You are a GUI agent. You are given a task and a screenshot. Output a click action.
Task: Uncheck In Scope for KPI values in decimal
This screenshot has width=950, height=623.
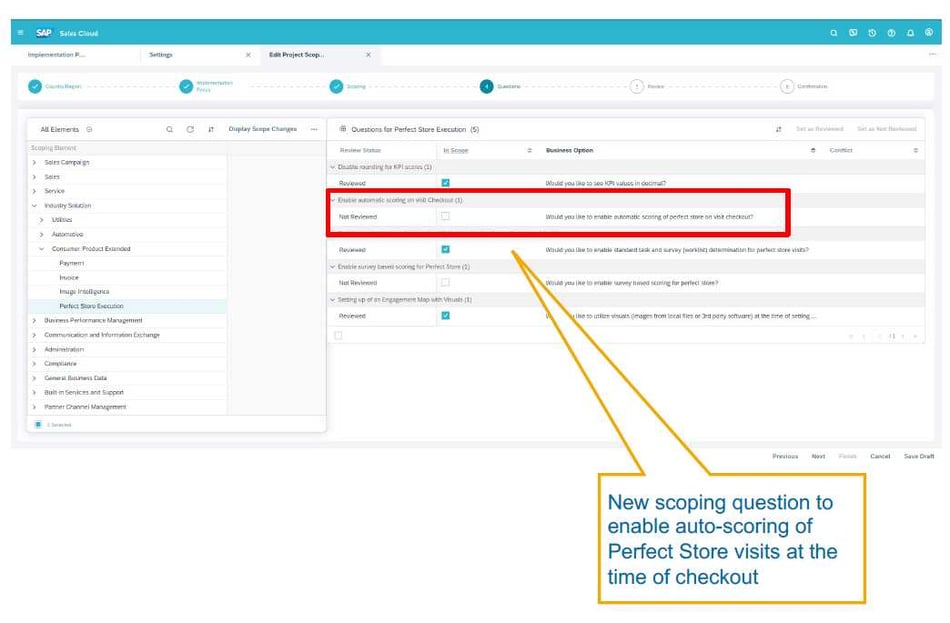(x=445, y=182)
